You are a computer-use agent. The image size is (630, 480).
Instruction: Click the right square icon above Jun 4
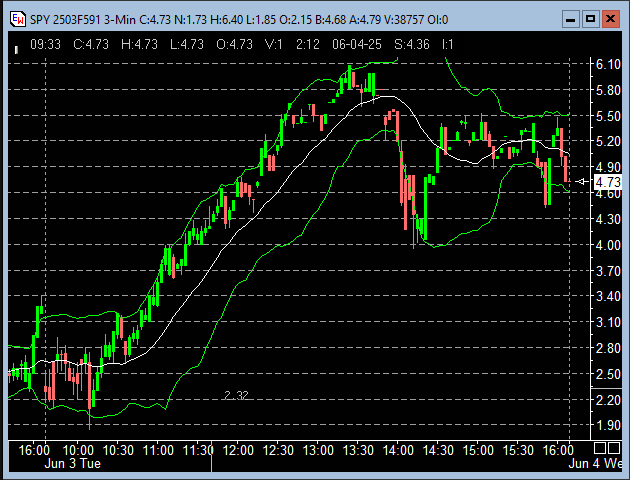[614, 447]
